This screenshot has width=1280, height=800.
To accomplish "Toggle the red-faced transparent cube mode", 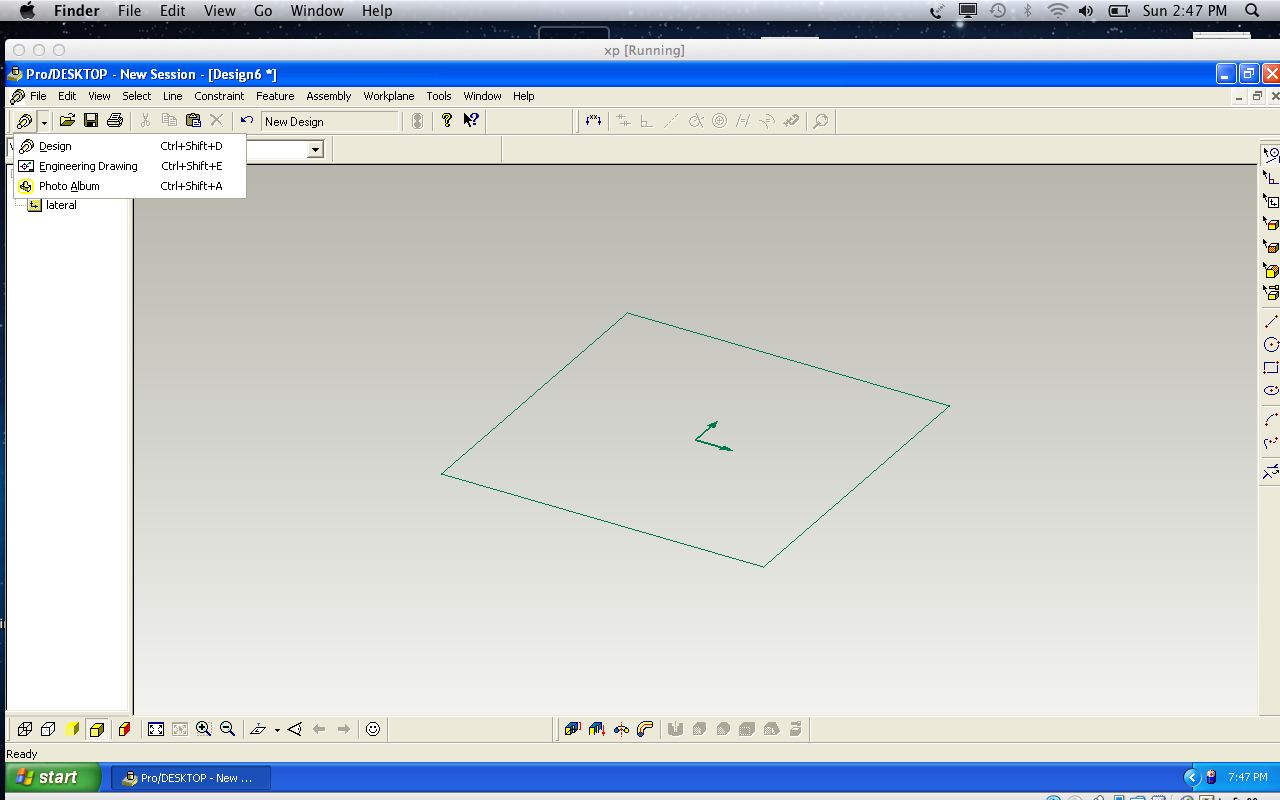I will [x=124, y=729].
